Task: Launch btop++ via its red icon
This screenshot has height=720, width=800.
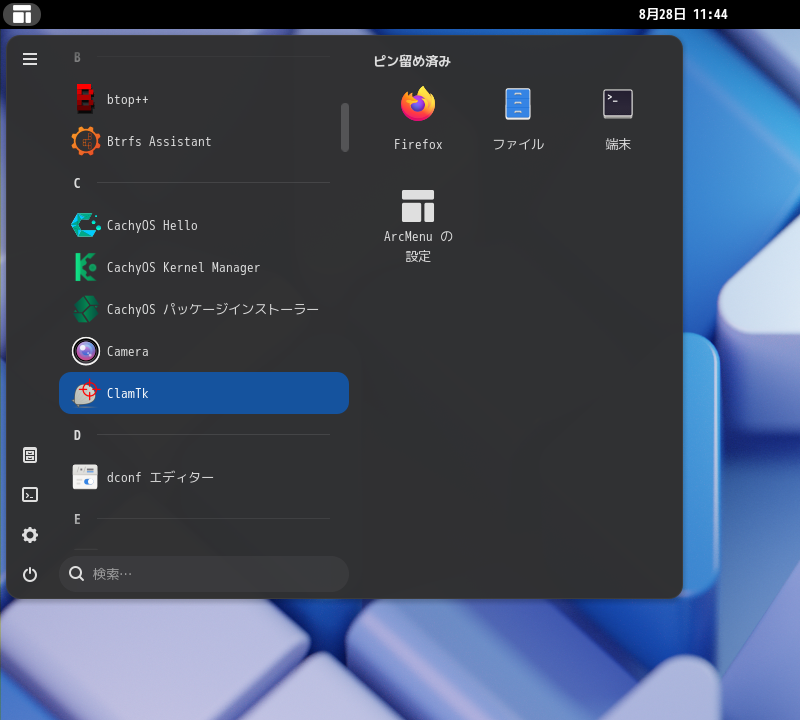Action: coord(85,99)
